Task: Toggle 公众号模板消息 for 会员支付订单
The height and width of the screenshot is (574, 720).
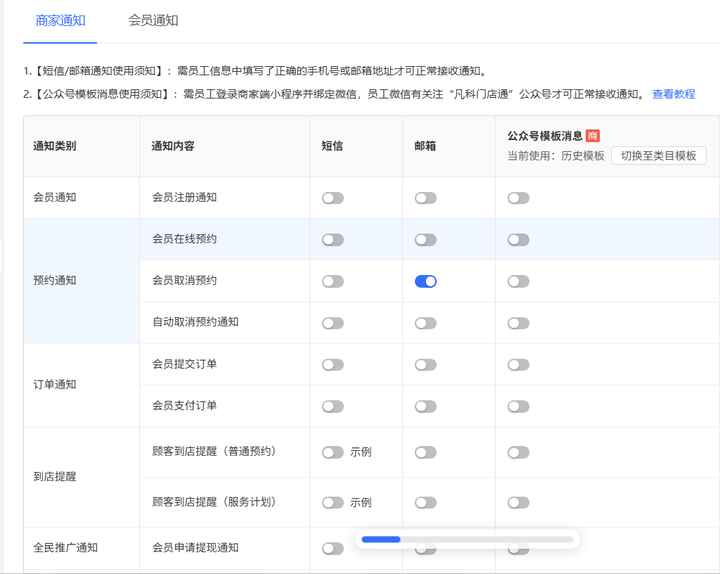Action: [518, 407]
